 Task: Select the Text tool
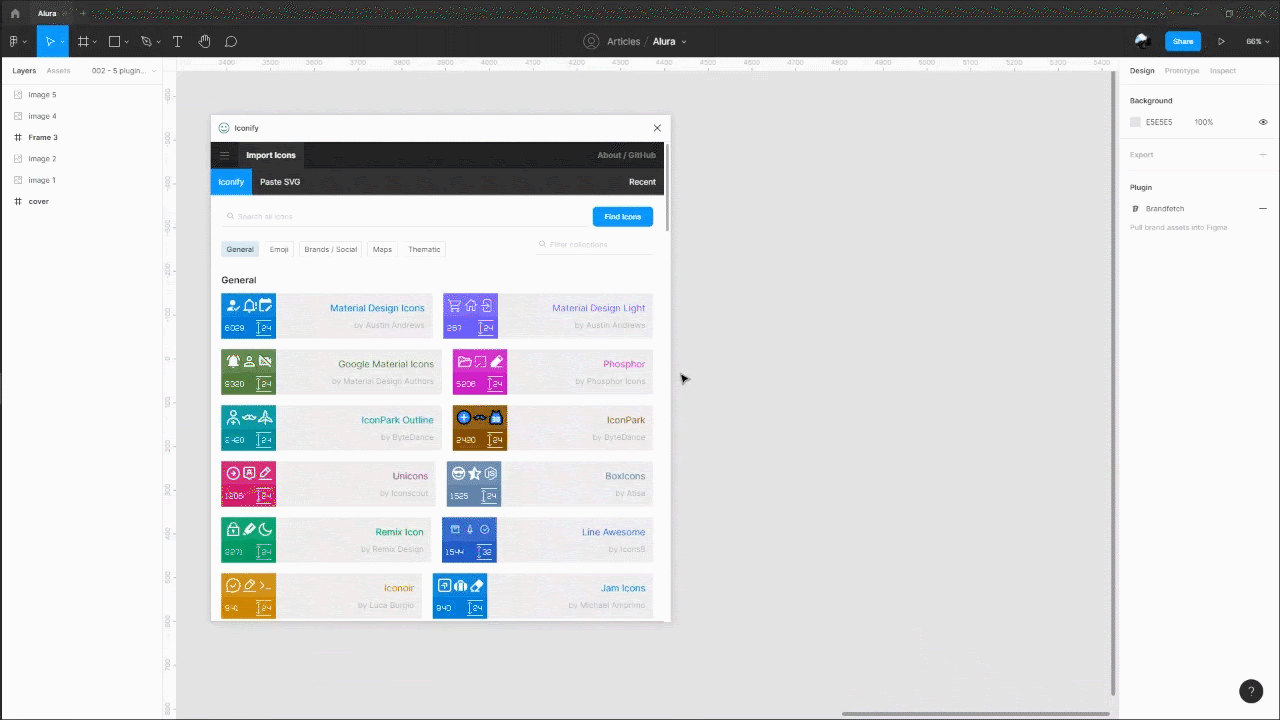pos(177,42)
